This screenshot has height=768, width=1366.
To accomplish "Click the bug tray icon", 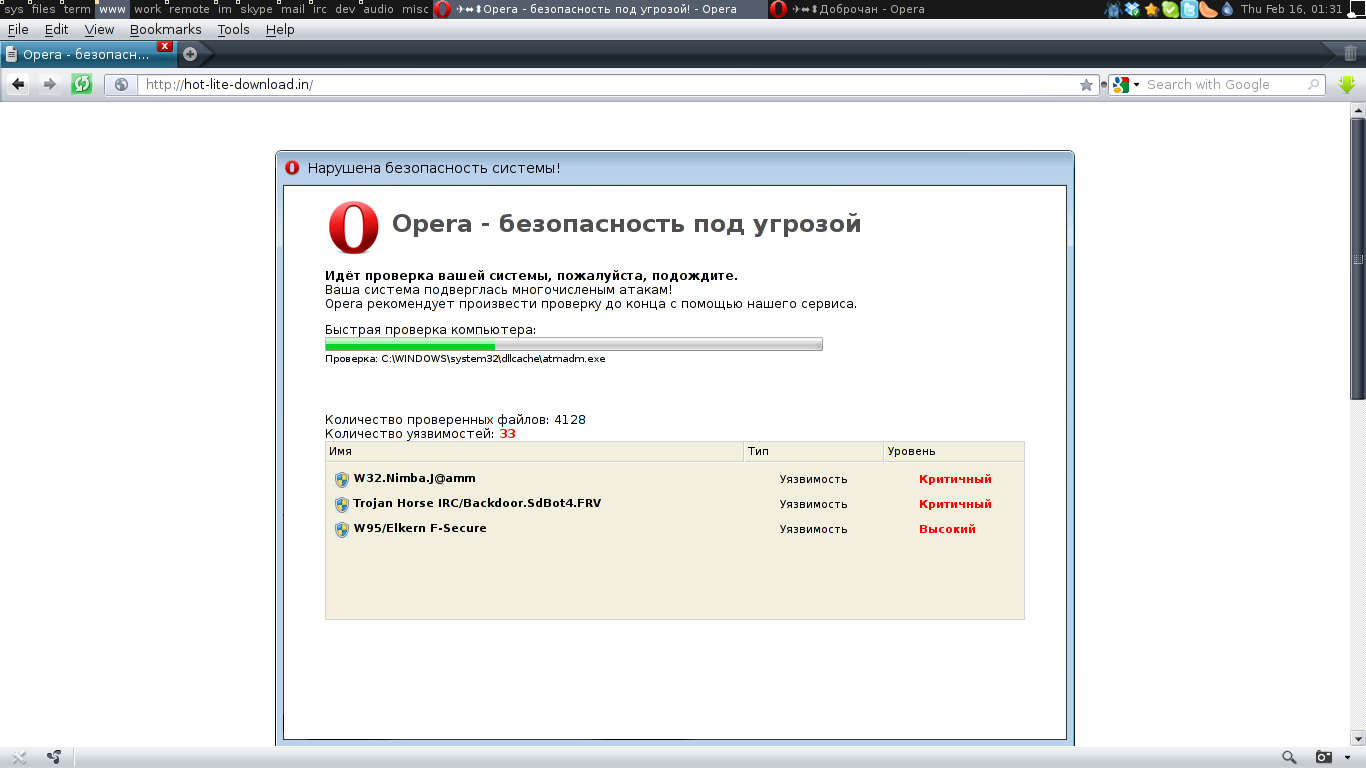I will point(1112,9).
